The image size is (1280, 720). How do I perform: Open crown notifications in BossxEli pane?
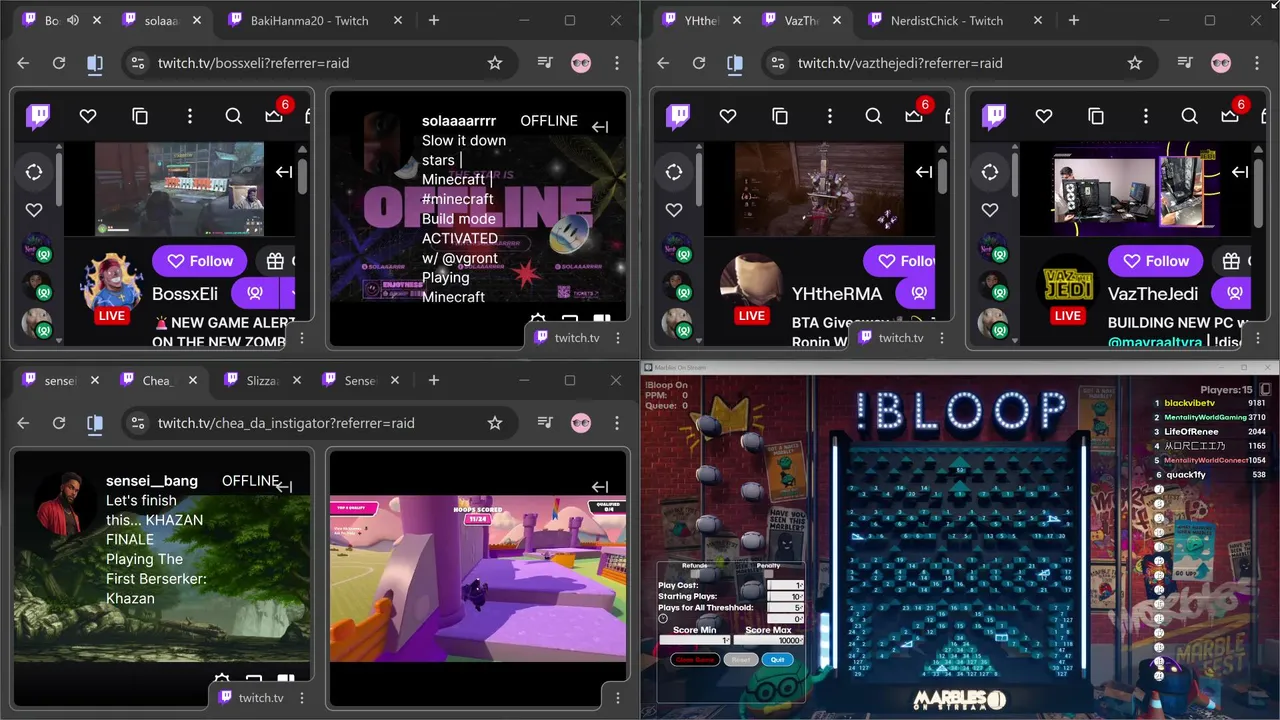tap(274, 116)
